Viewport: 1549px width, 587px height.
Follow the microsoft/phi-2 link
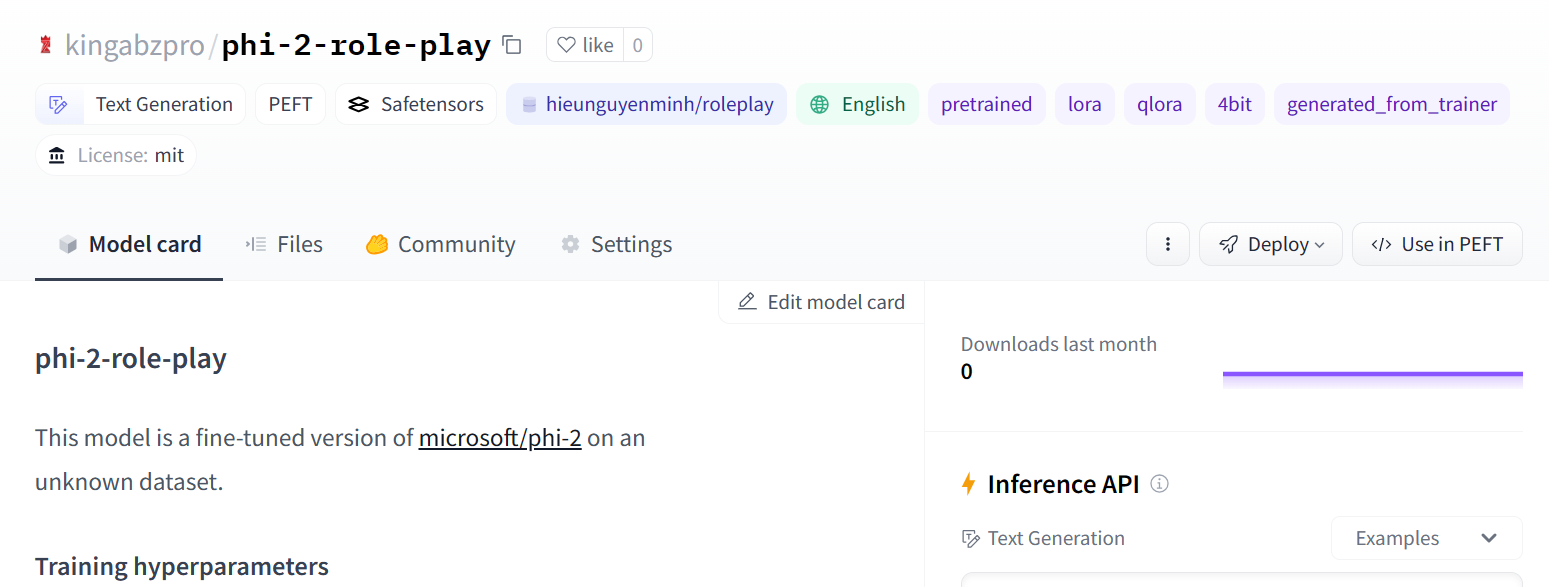coord(500,438)
